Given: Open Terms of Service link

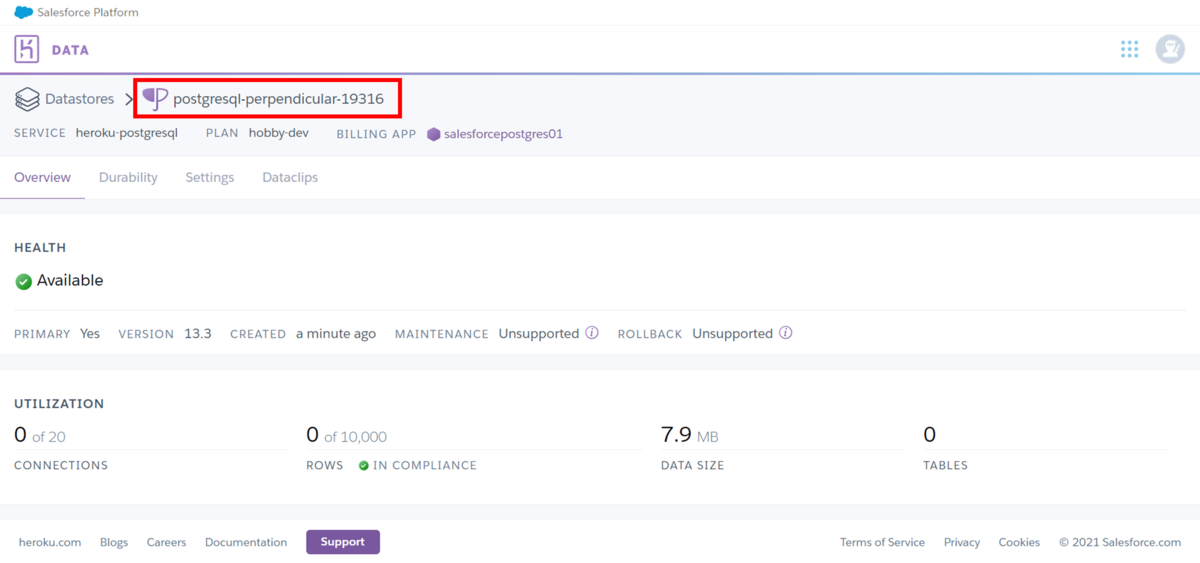Looking at the screenshot, I should (x=882, y=542).
